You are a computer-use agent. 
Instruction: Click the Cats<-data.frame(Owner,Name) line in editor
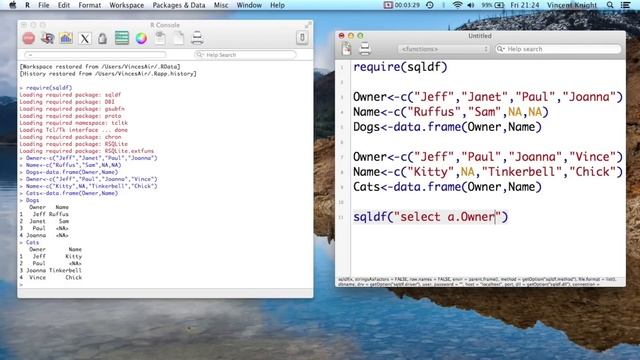point(447,187)
